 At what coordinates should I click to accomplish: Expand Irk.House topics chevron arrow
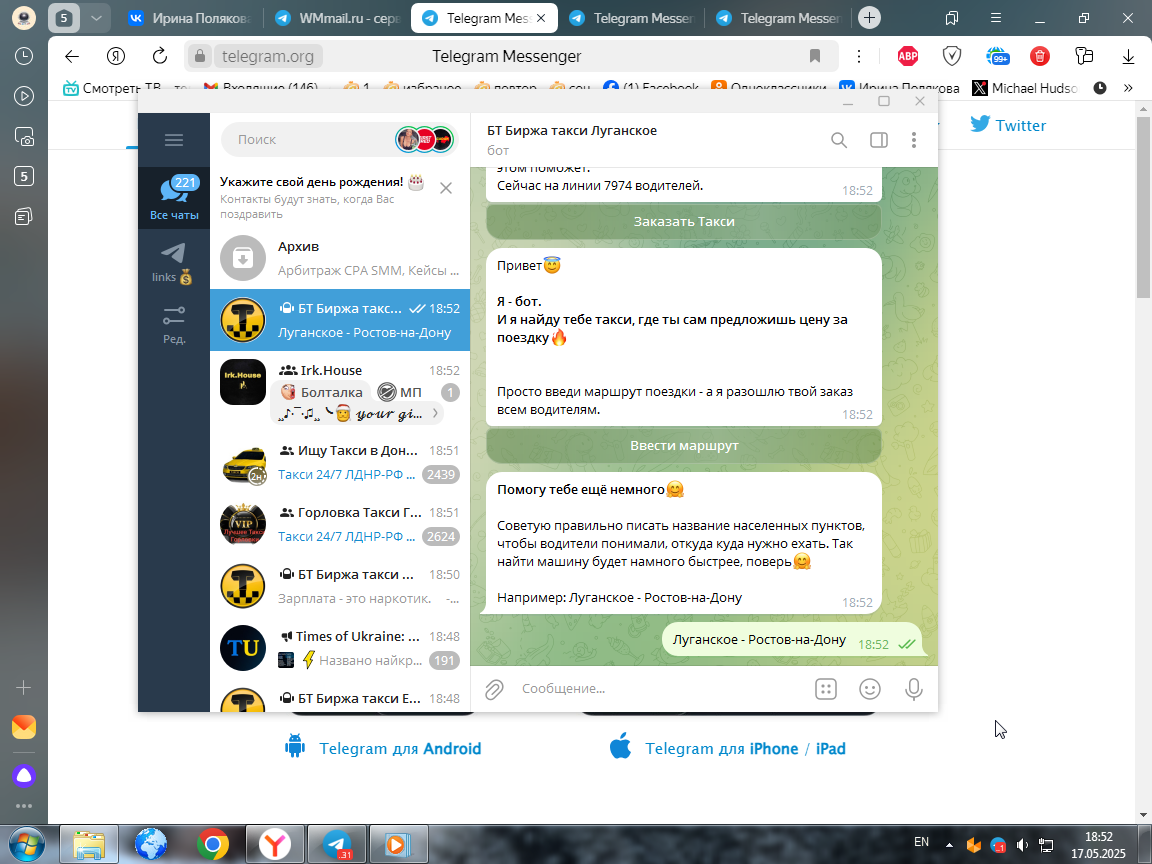(436, 414)
